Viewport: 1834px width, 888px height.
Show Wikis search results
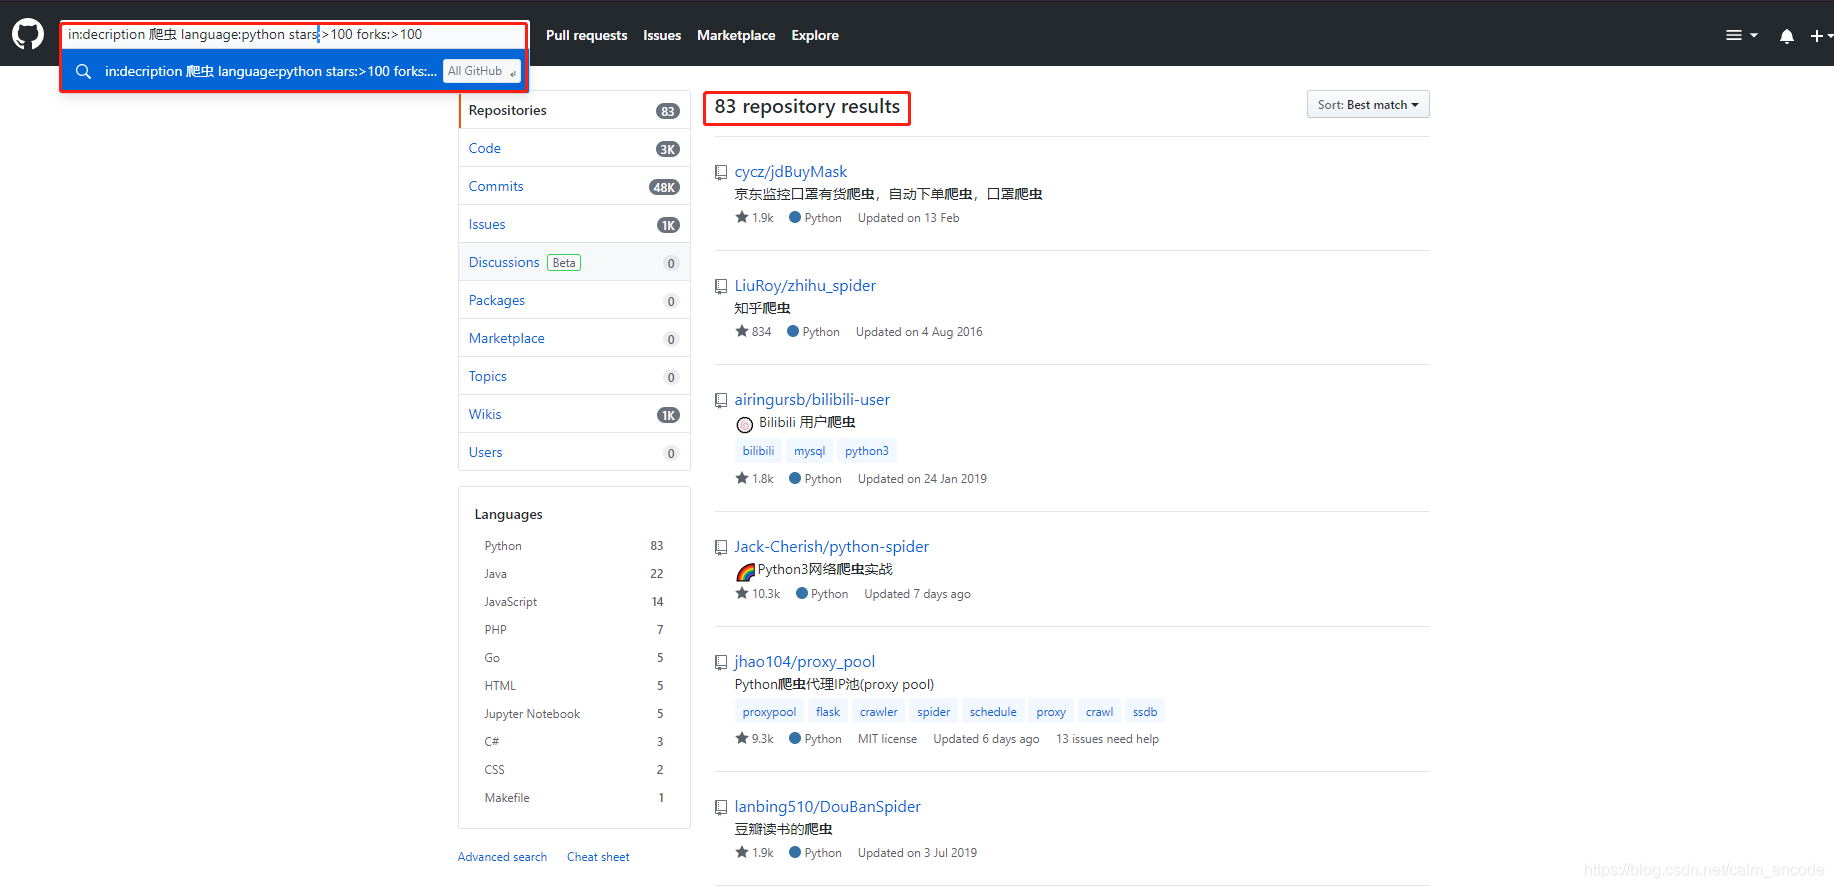574,414
